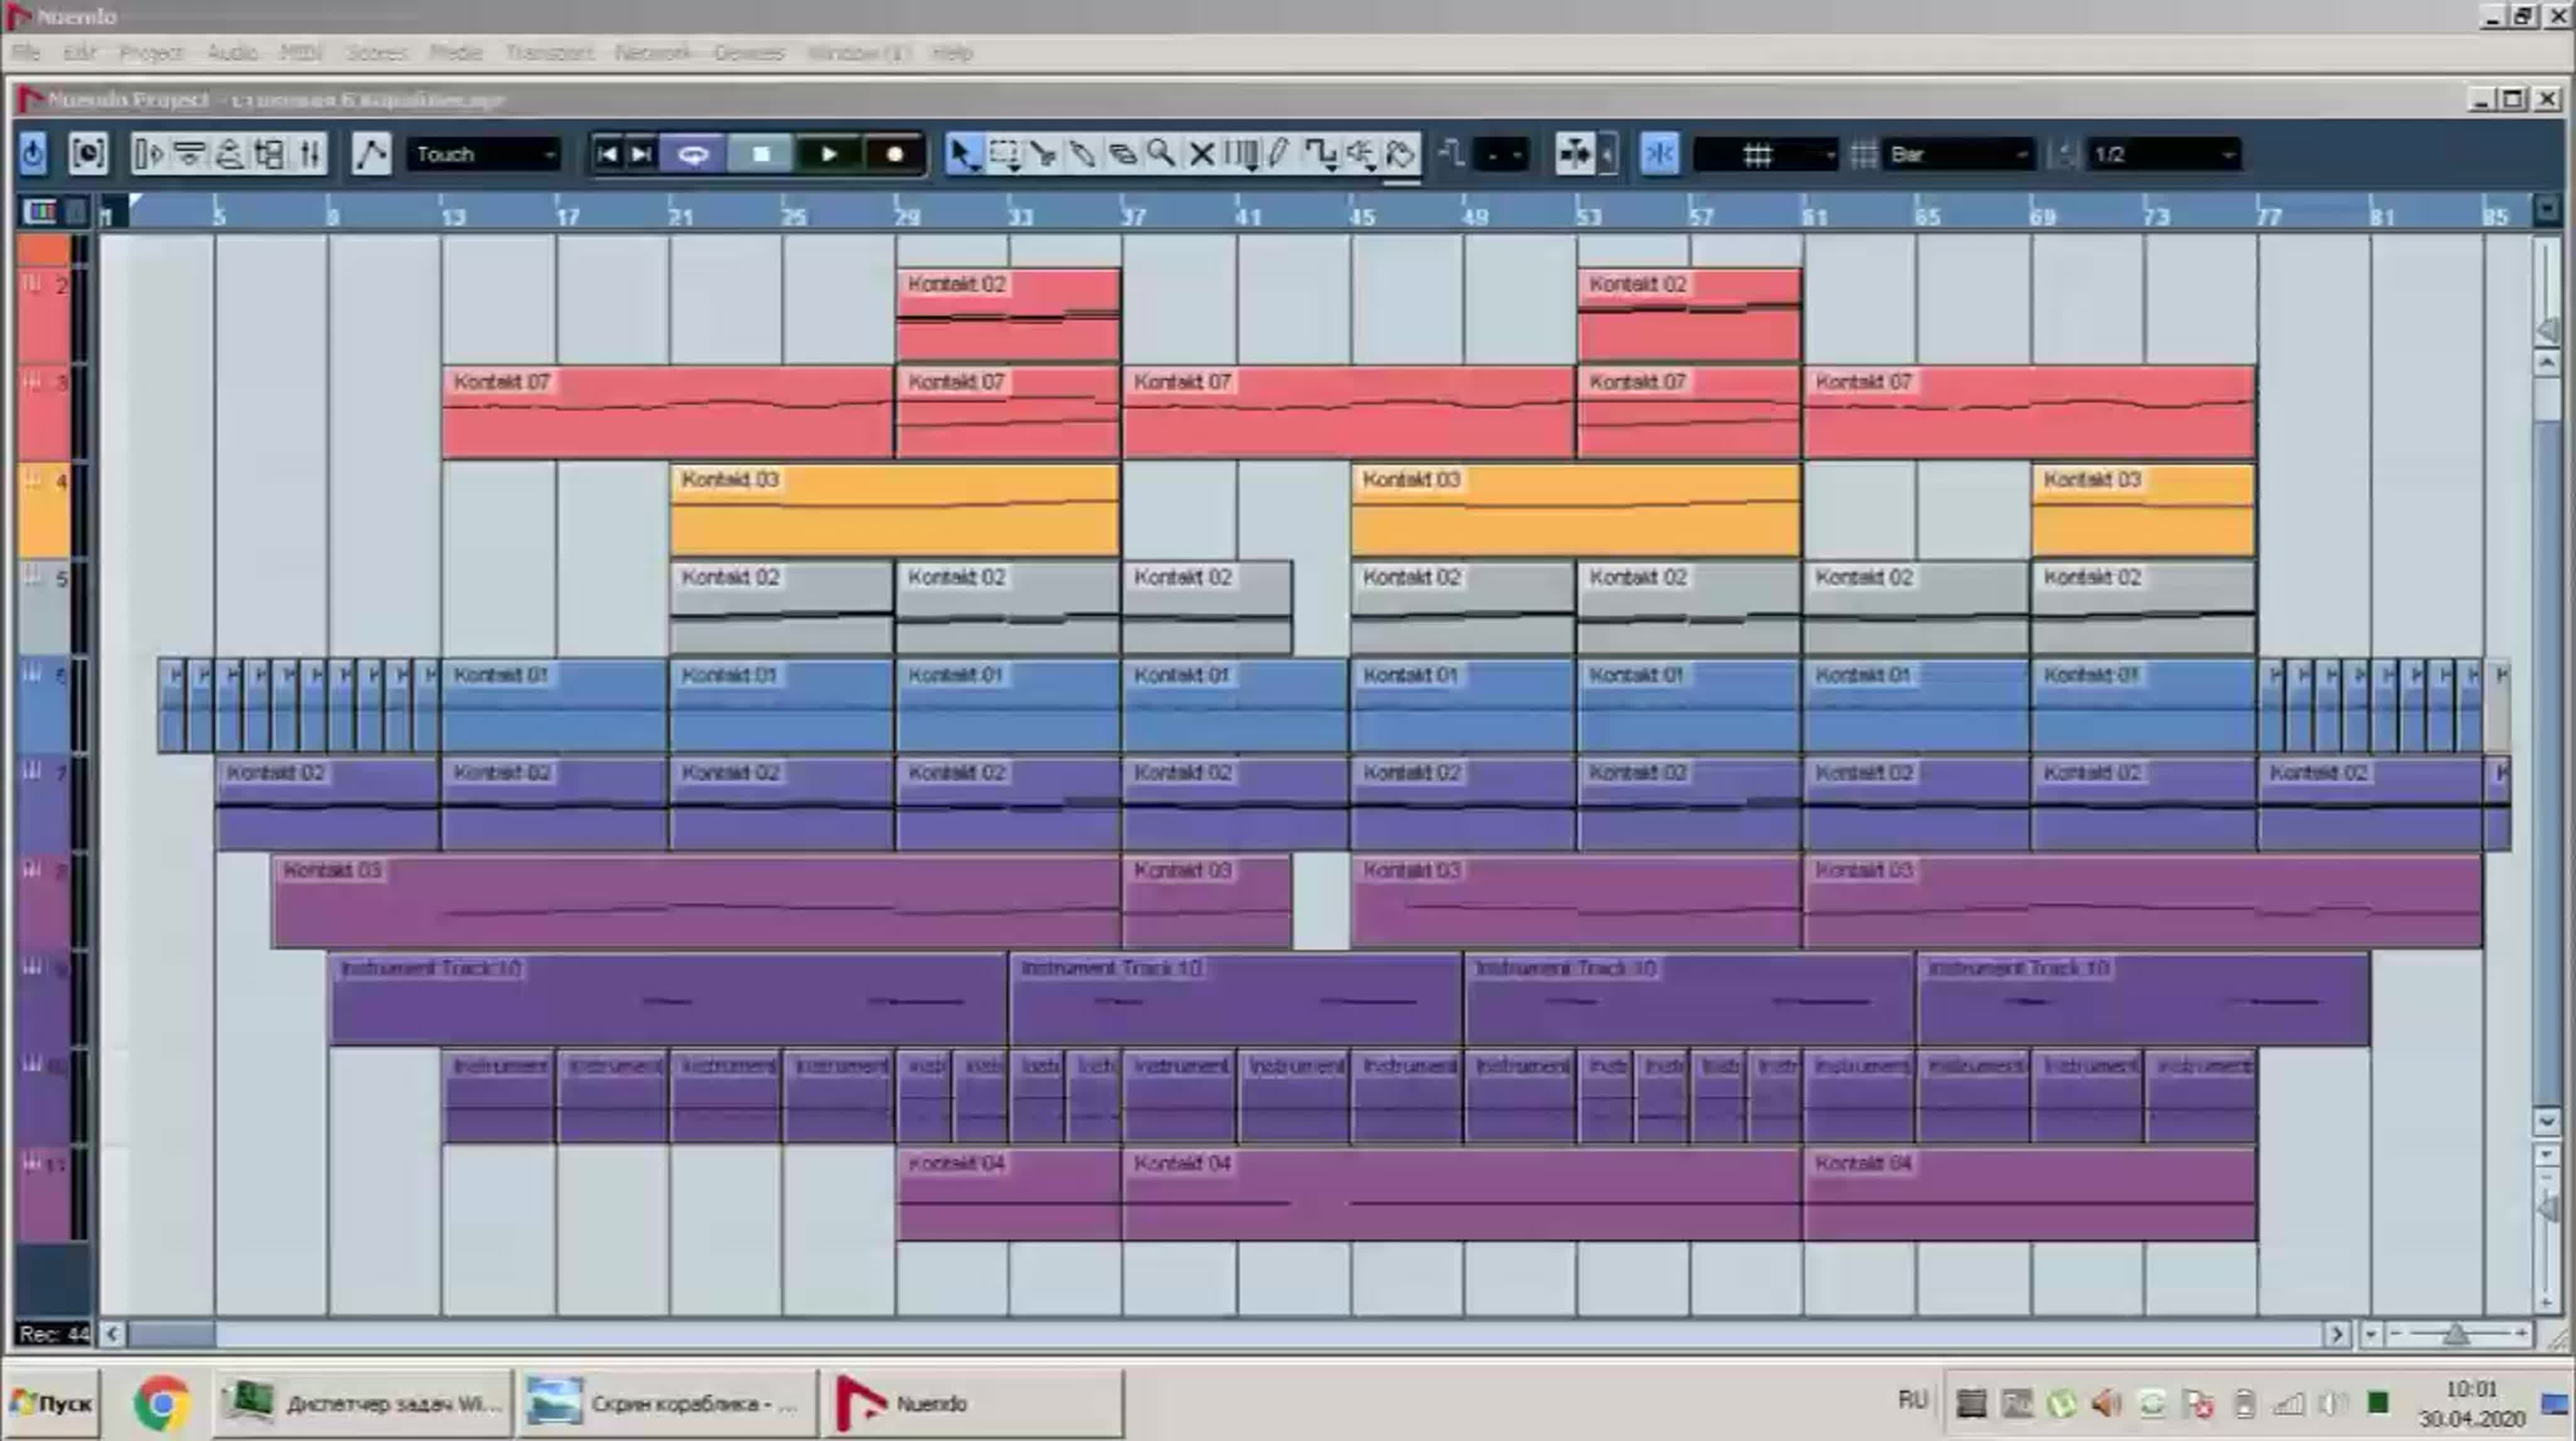This screenshot has width=2576, height=1441.
Task: Select the Range Selection tool
Action: click(x=1003, y=154)
